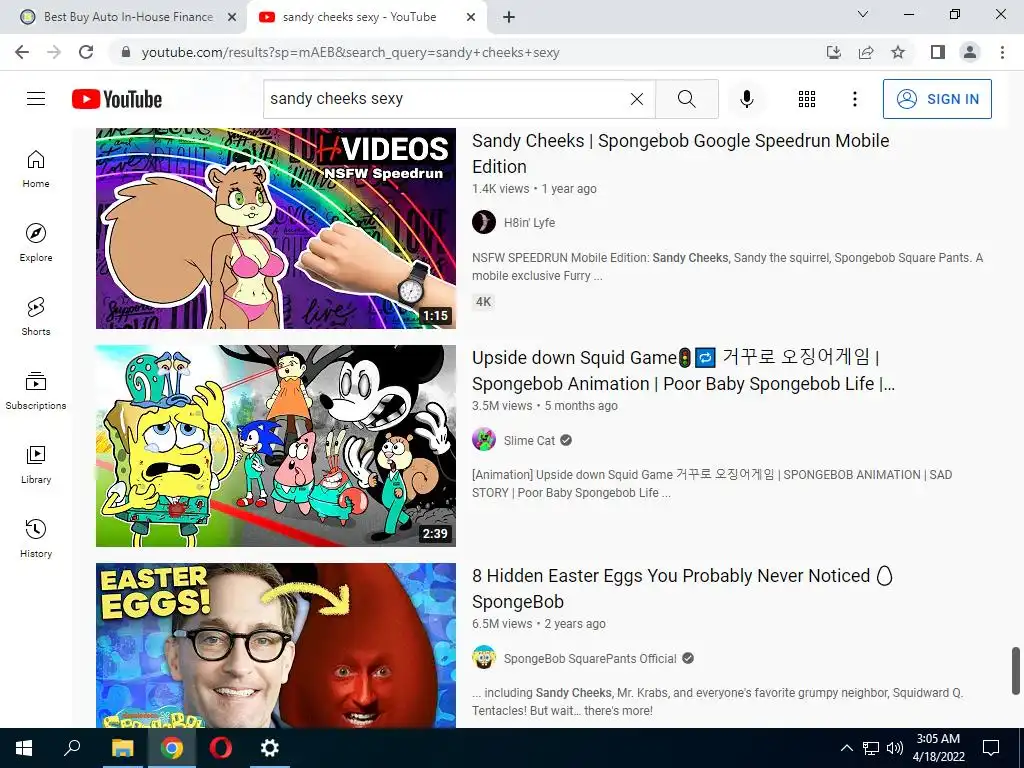Open the Upside down Squid Game video title
Image resolution: width=1024 pixels, height=768 pixels.
coord(683,370)
